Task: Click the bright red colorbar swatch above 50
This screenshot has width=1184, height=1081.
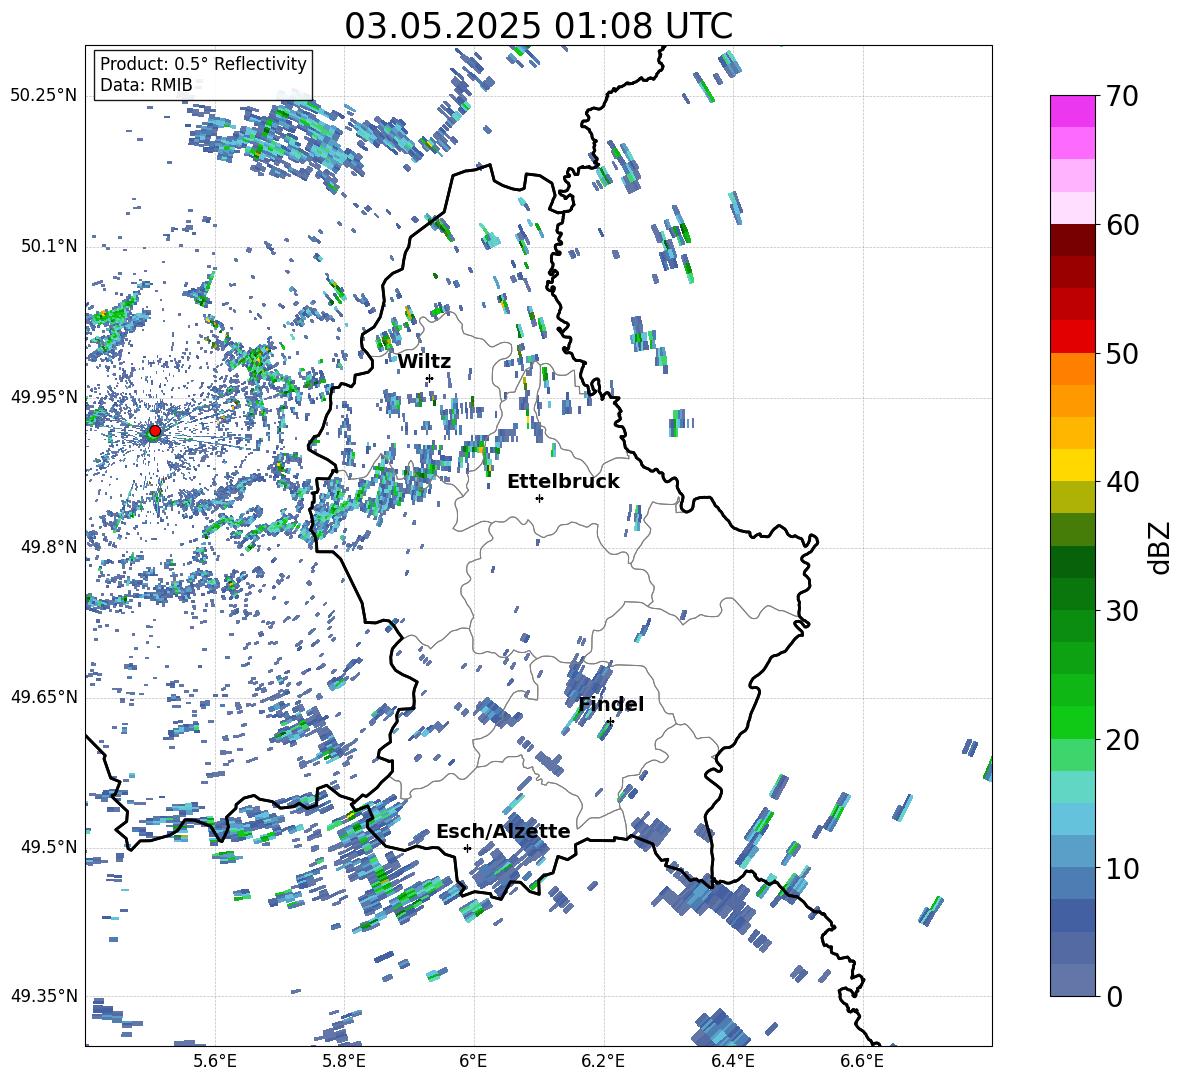Action: 1073,337
